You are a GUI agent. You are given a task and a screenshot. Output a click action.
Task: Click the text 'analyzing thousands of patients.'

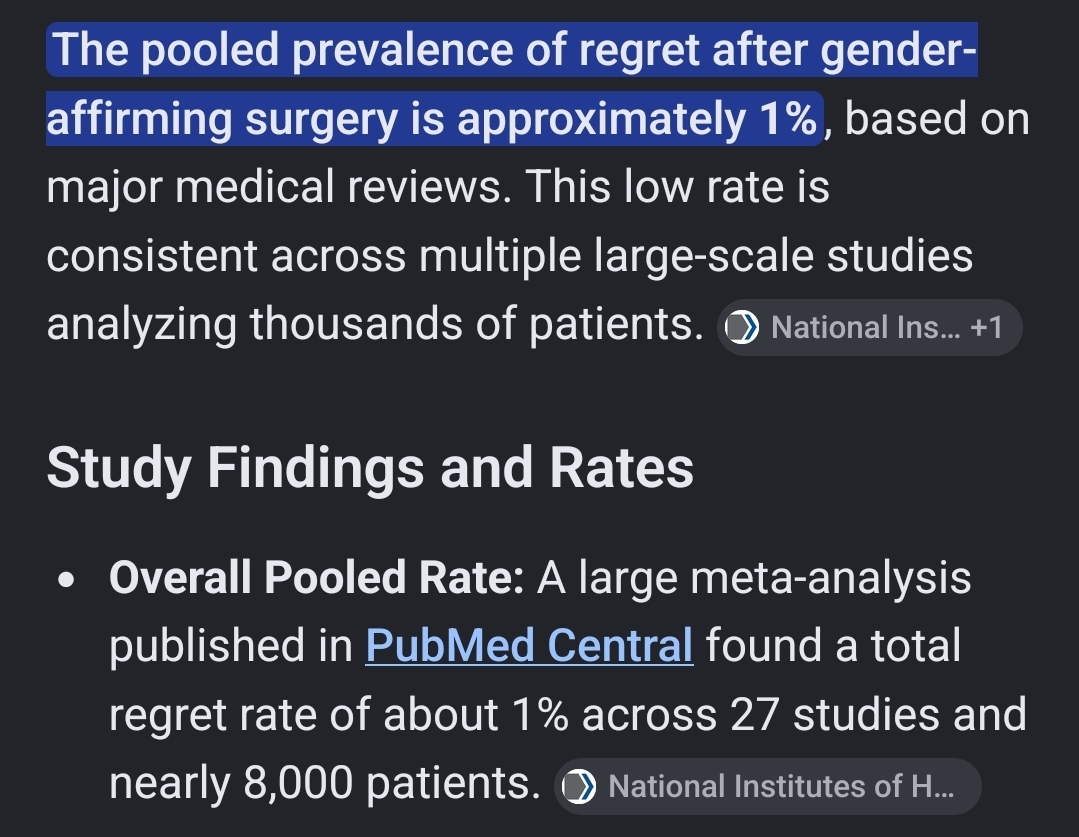tap(375, 325)
